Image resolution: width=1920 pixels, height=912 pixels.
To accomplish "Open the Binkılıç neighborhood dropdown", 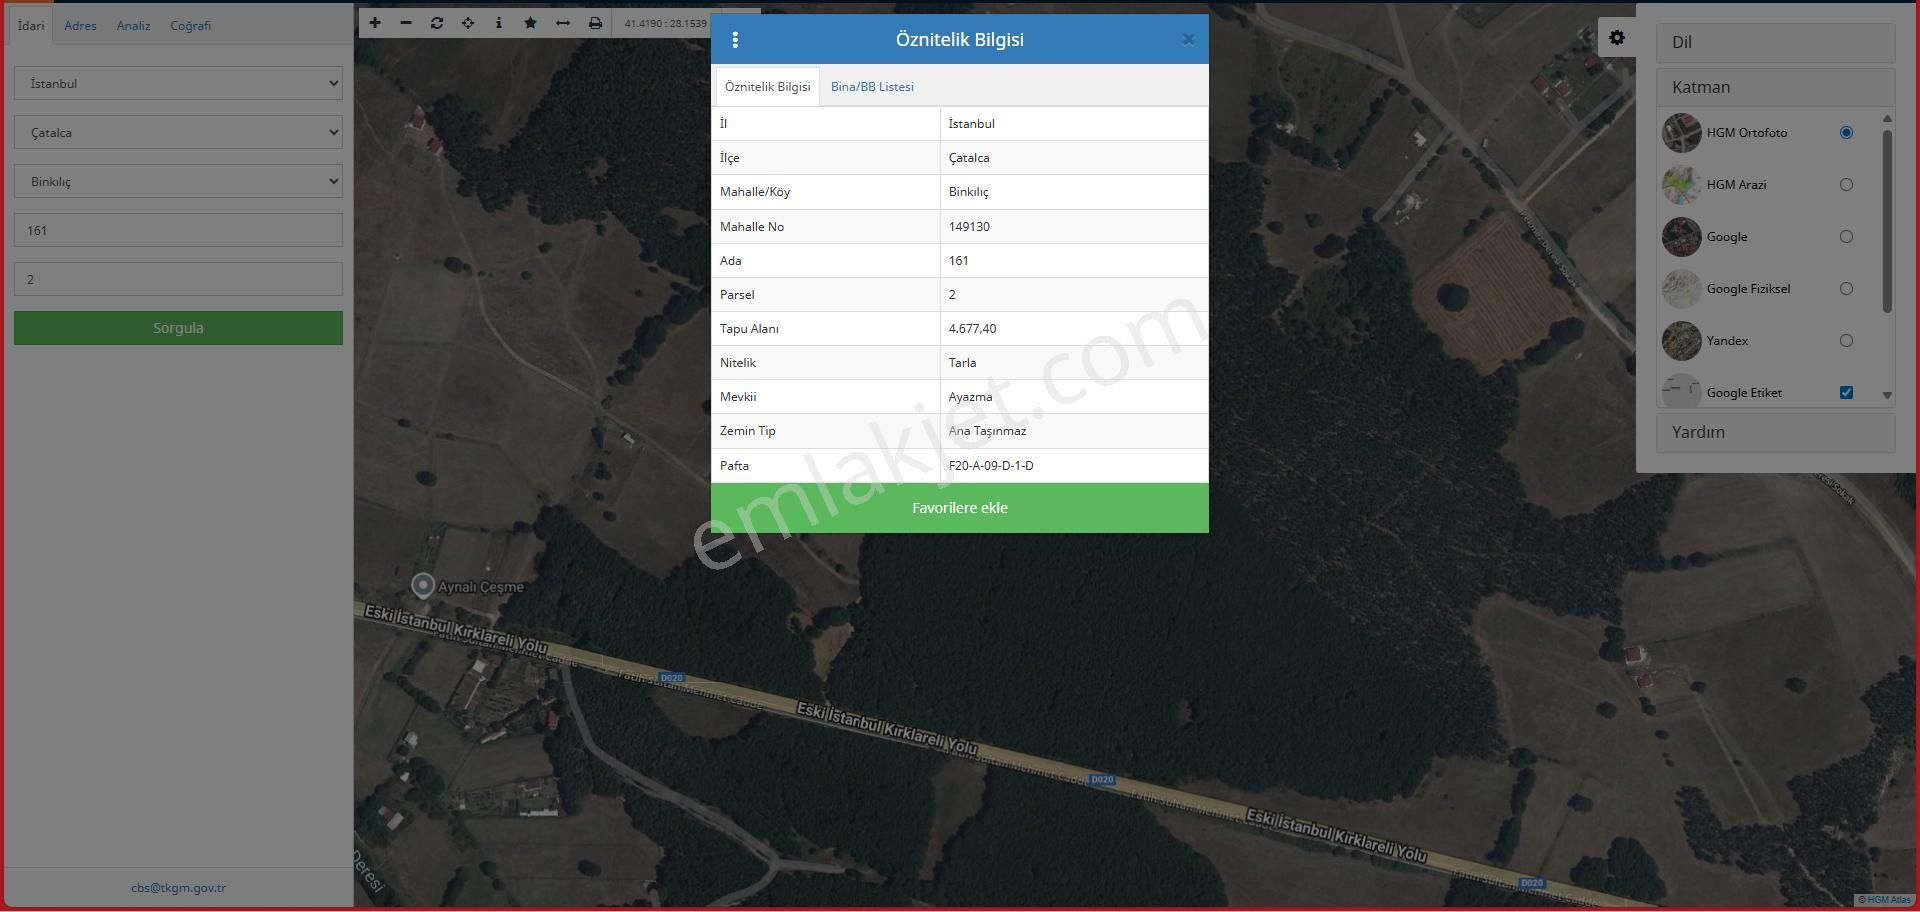I will (178, 182).
